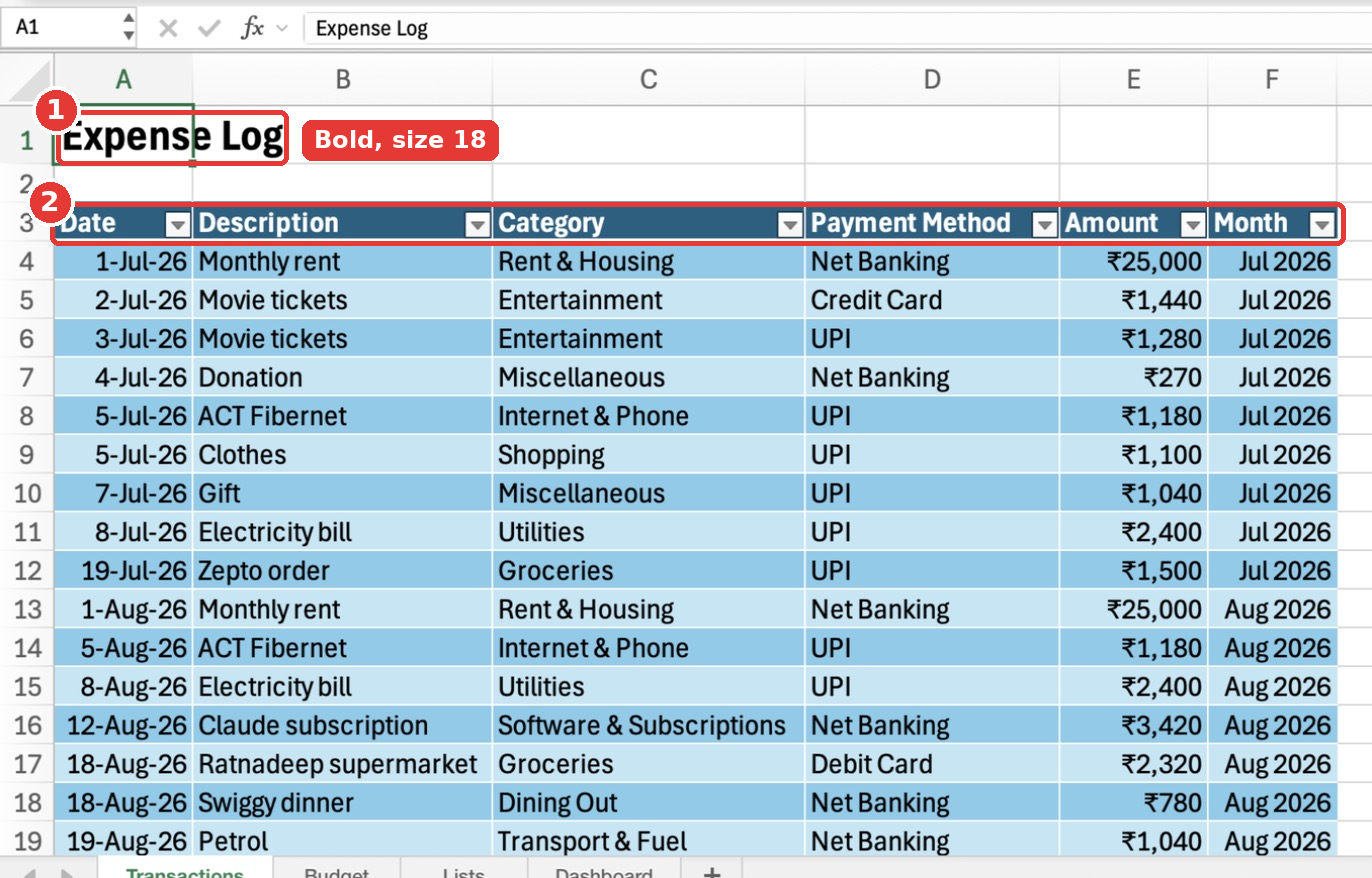Open the Insert Function fx dialog
The width and height of the screenshot is (1372, 878).
(252, 28)
